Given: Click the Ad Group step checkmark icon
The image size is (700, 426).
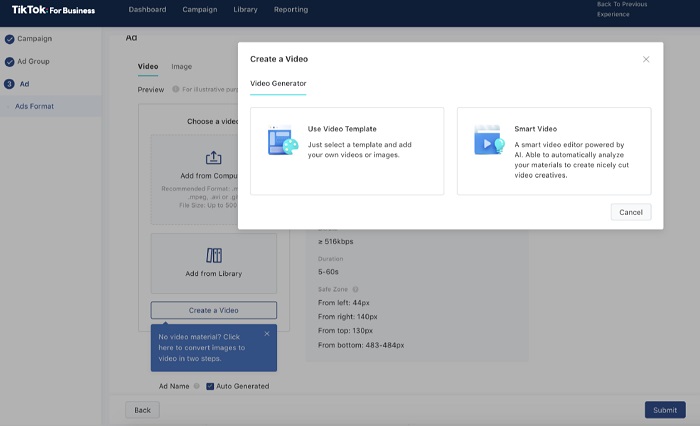Looking at the screenshot, I should (x=10, y=62).
